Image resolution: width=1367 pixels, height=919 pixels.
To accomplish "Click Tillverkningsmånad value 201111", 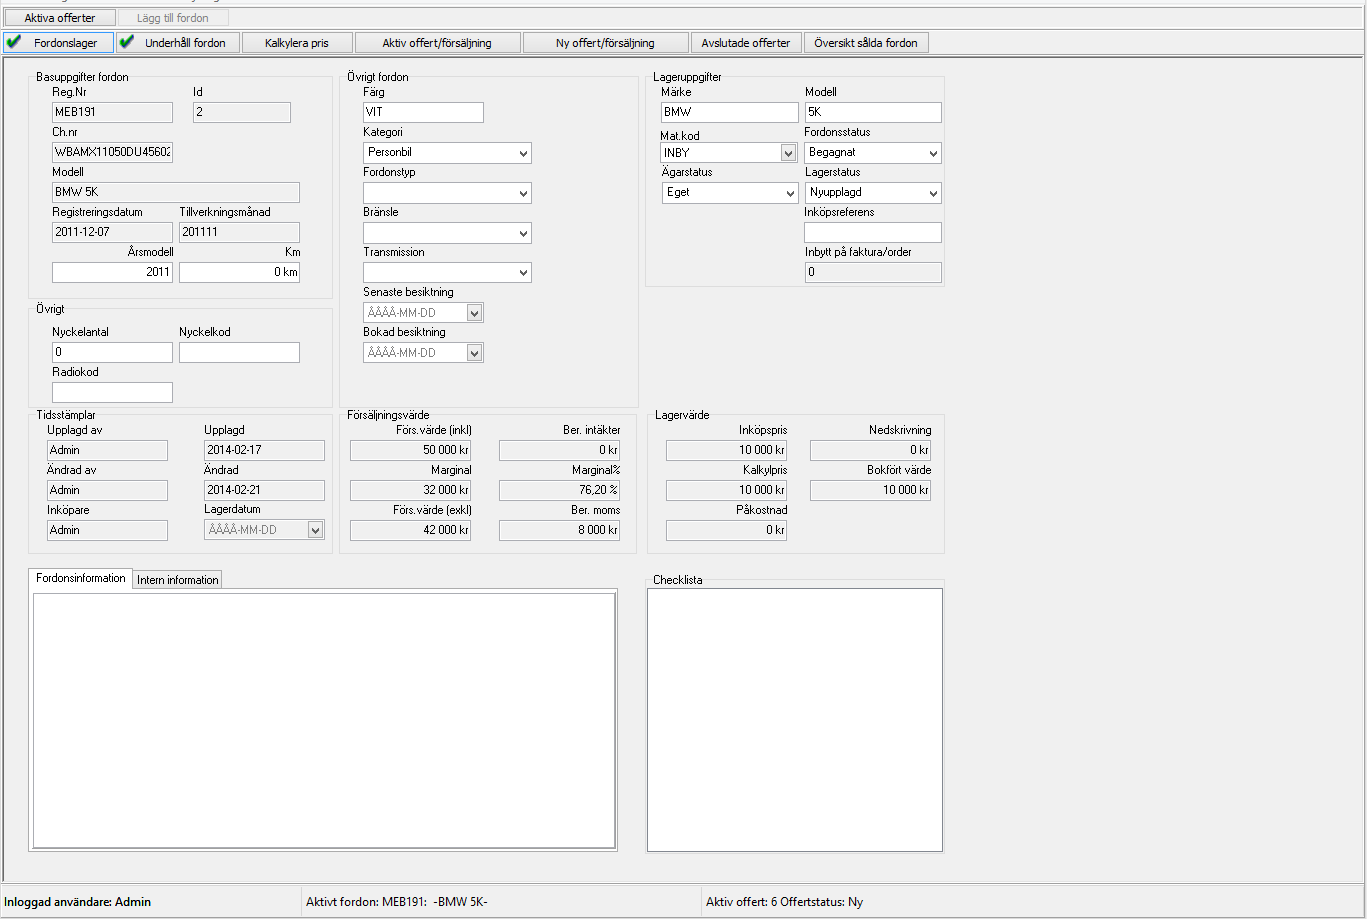I will click(x=239, y=232).
